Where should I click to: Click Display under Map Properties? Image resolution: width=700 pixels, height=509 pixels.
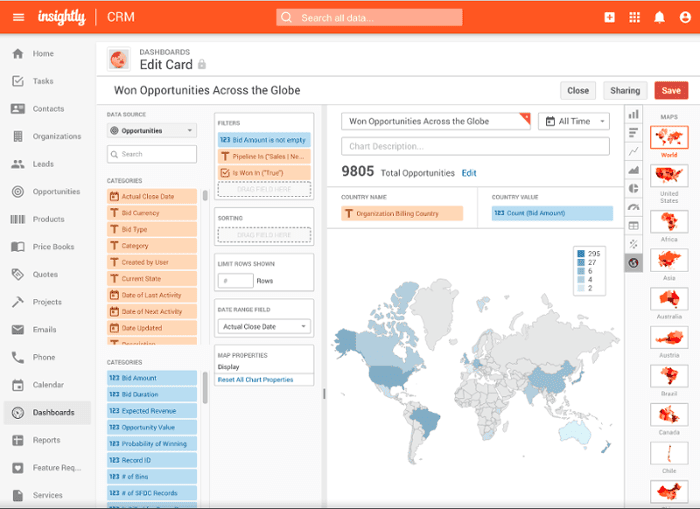point(229,367)
